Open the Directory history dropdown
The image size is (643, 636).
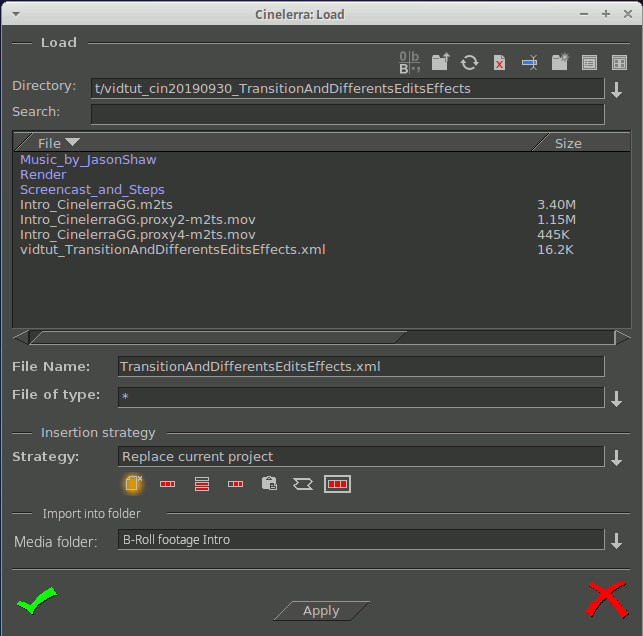617,89
